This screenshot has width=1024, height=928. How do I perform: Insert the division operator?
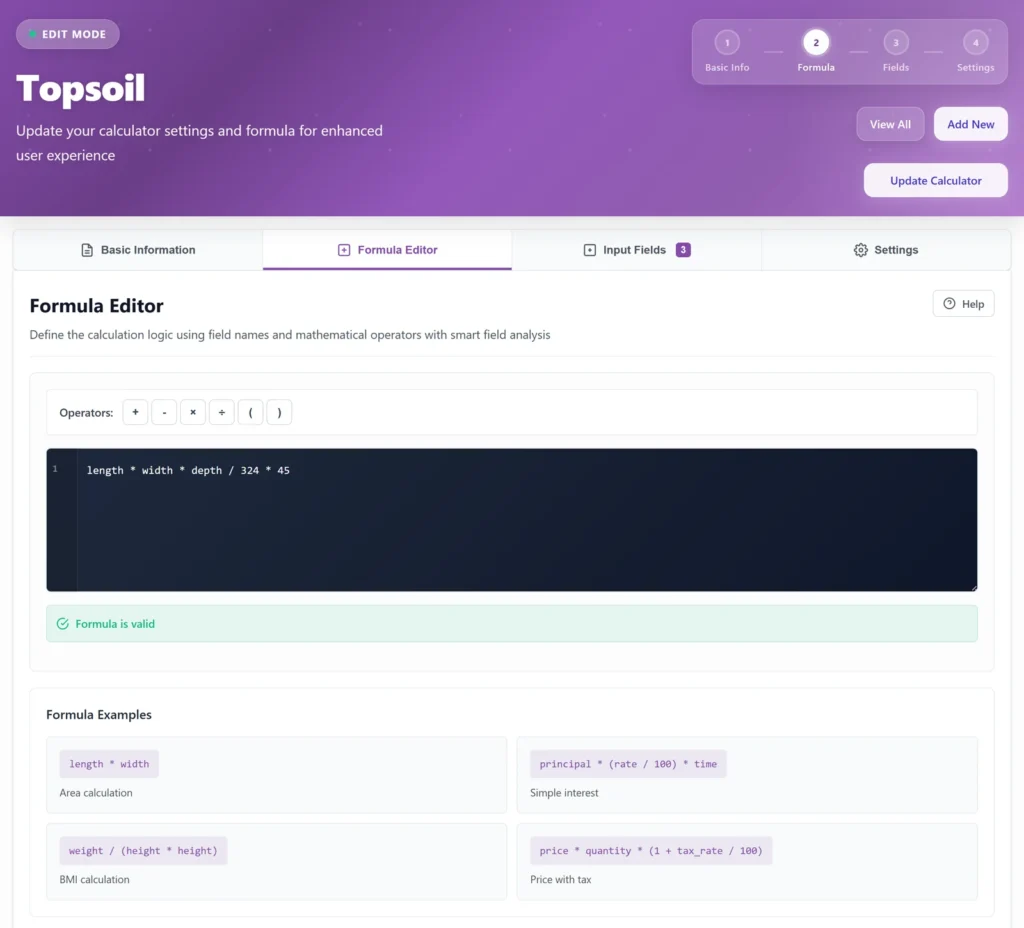point(221,412)
